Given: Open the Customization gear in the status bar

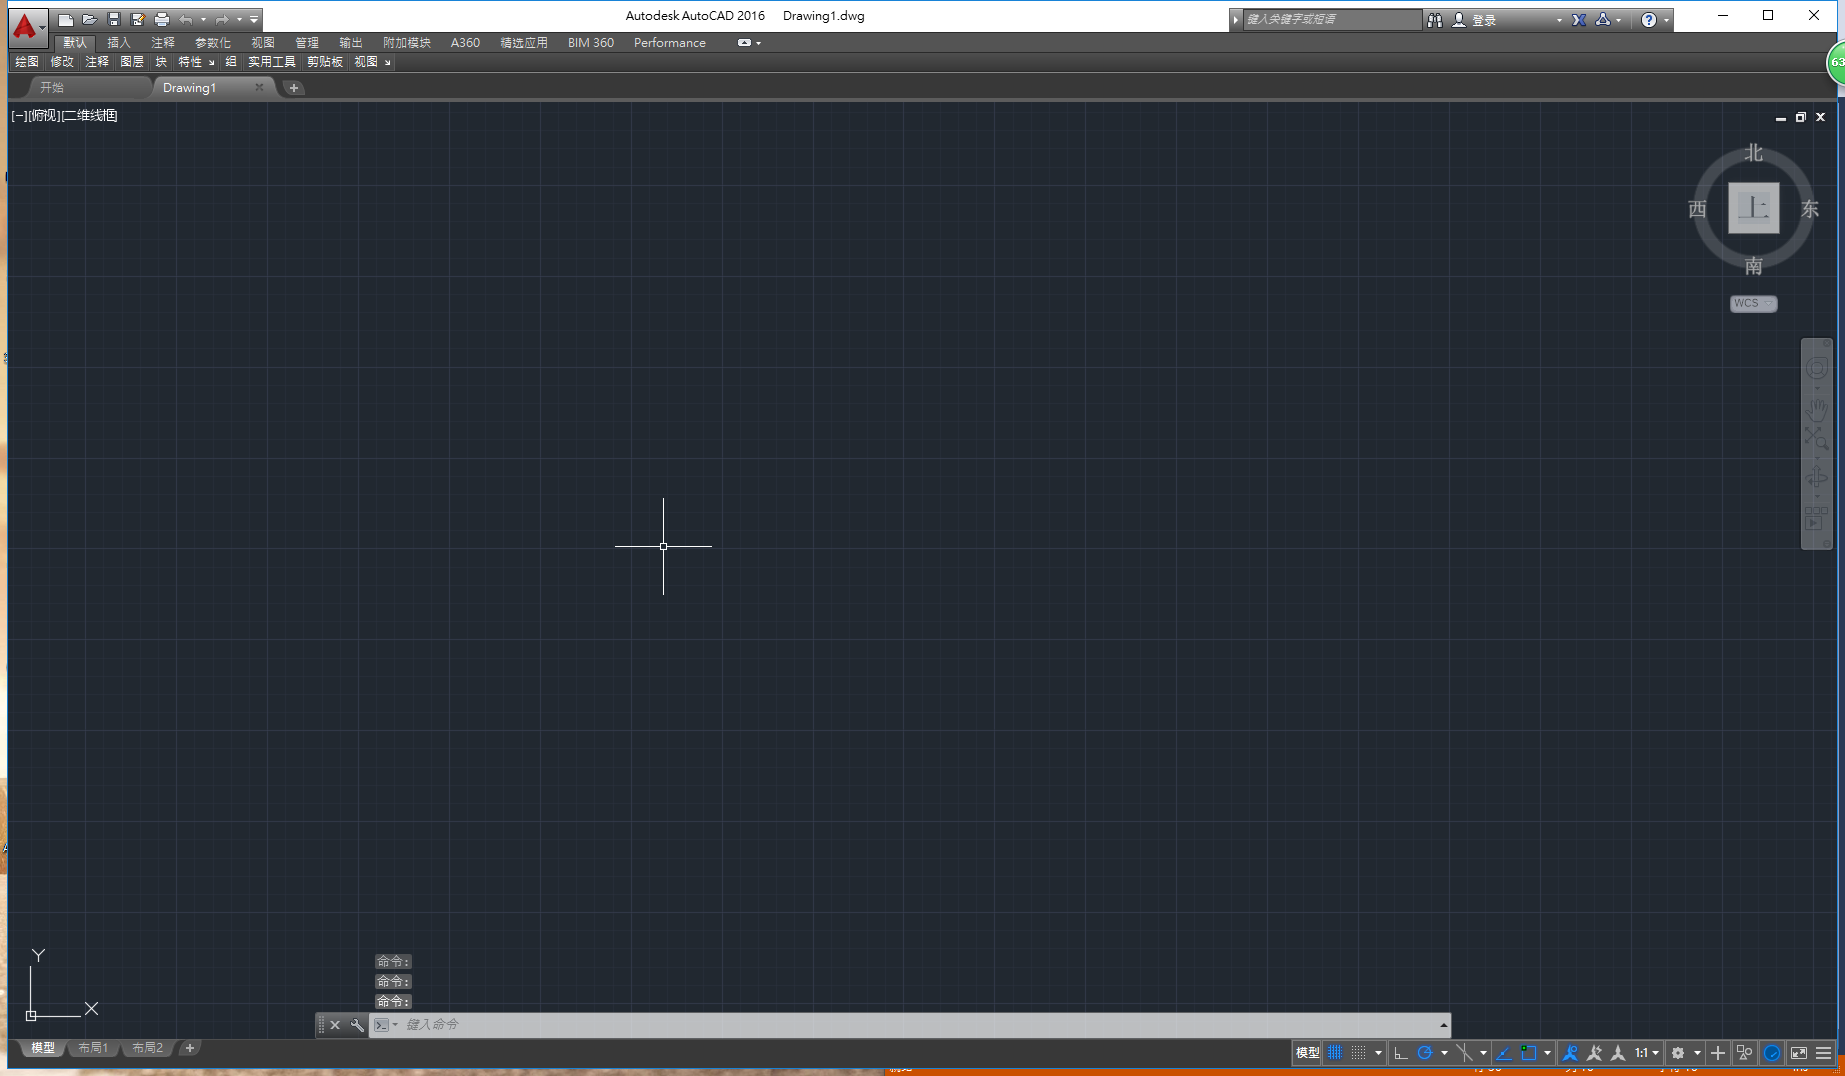Looking at the screenshot, I should (x=1678, y=1052).
